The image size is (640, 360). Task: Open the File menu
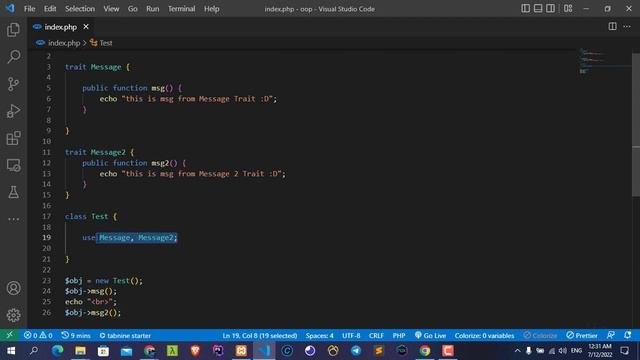[x=29, y=9]
